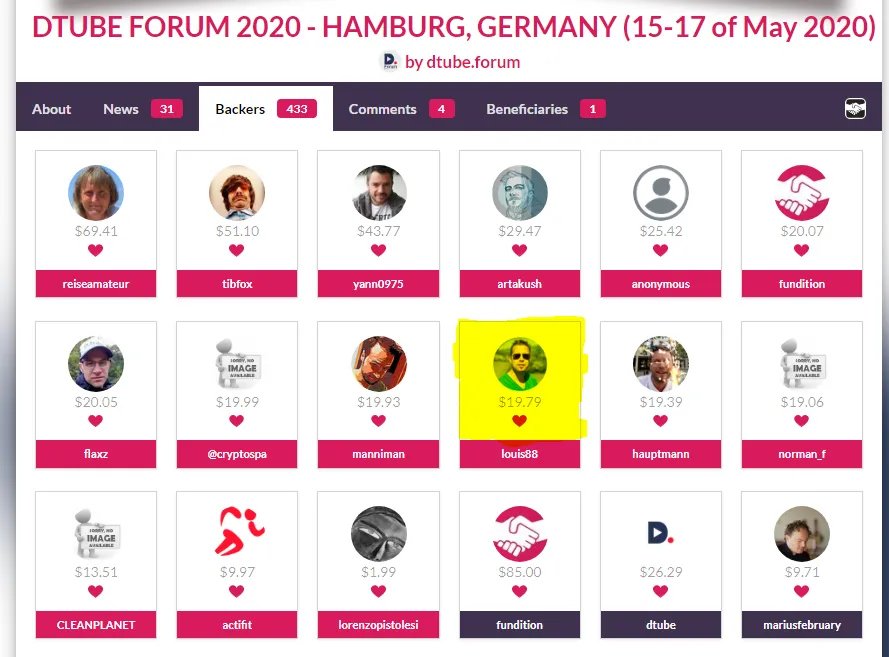
Task: Click the dtube.forum logo icon beside author name
Action: tap(390, 61)
